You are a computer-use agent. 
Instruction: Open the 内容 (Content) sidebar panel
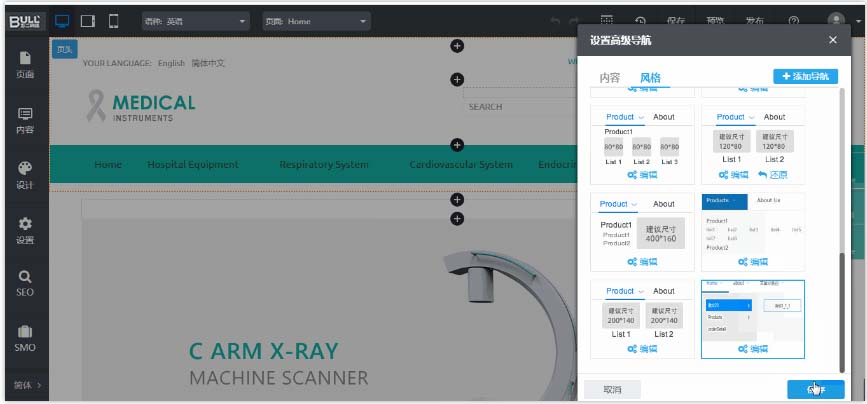[x=25, y=121]
